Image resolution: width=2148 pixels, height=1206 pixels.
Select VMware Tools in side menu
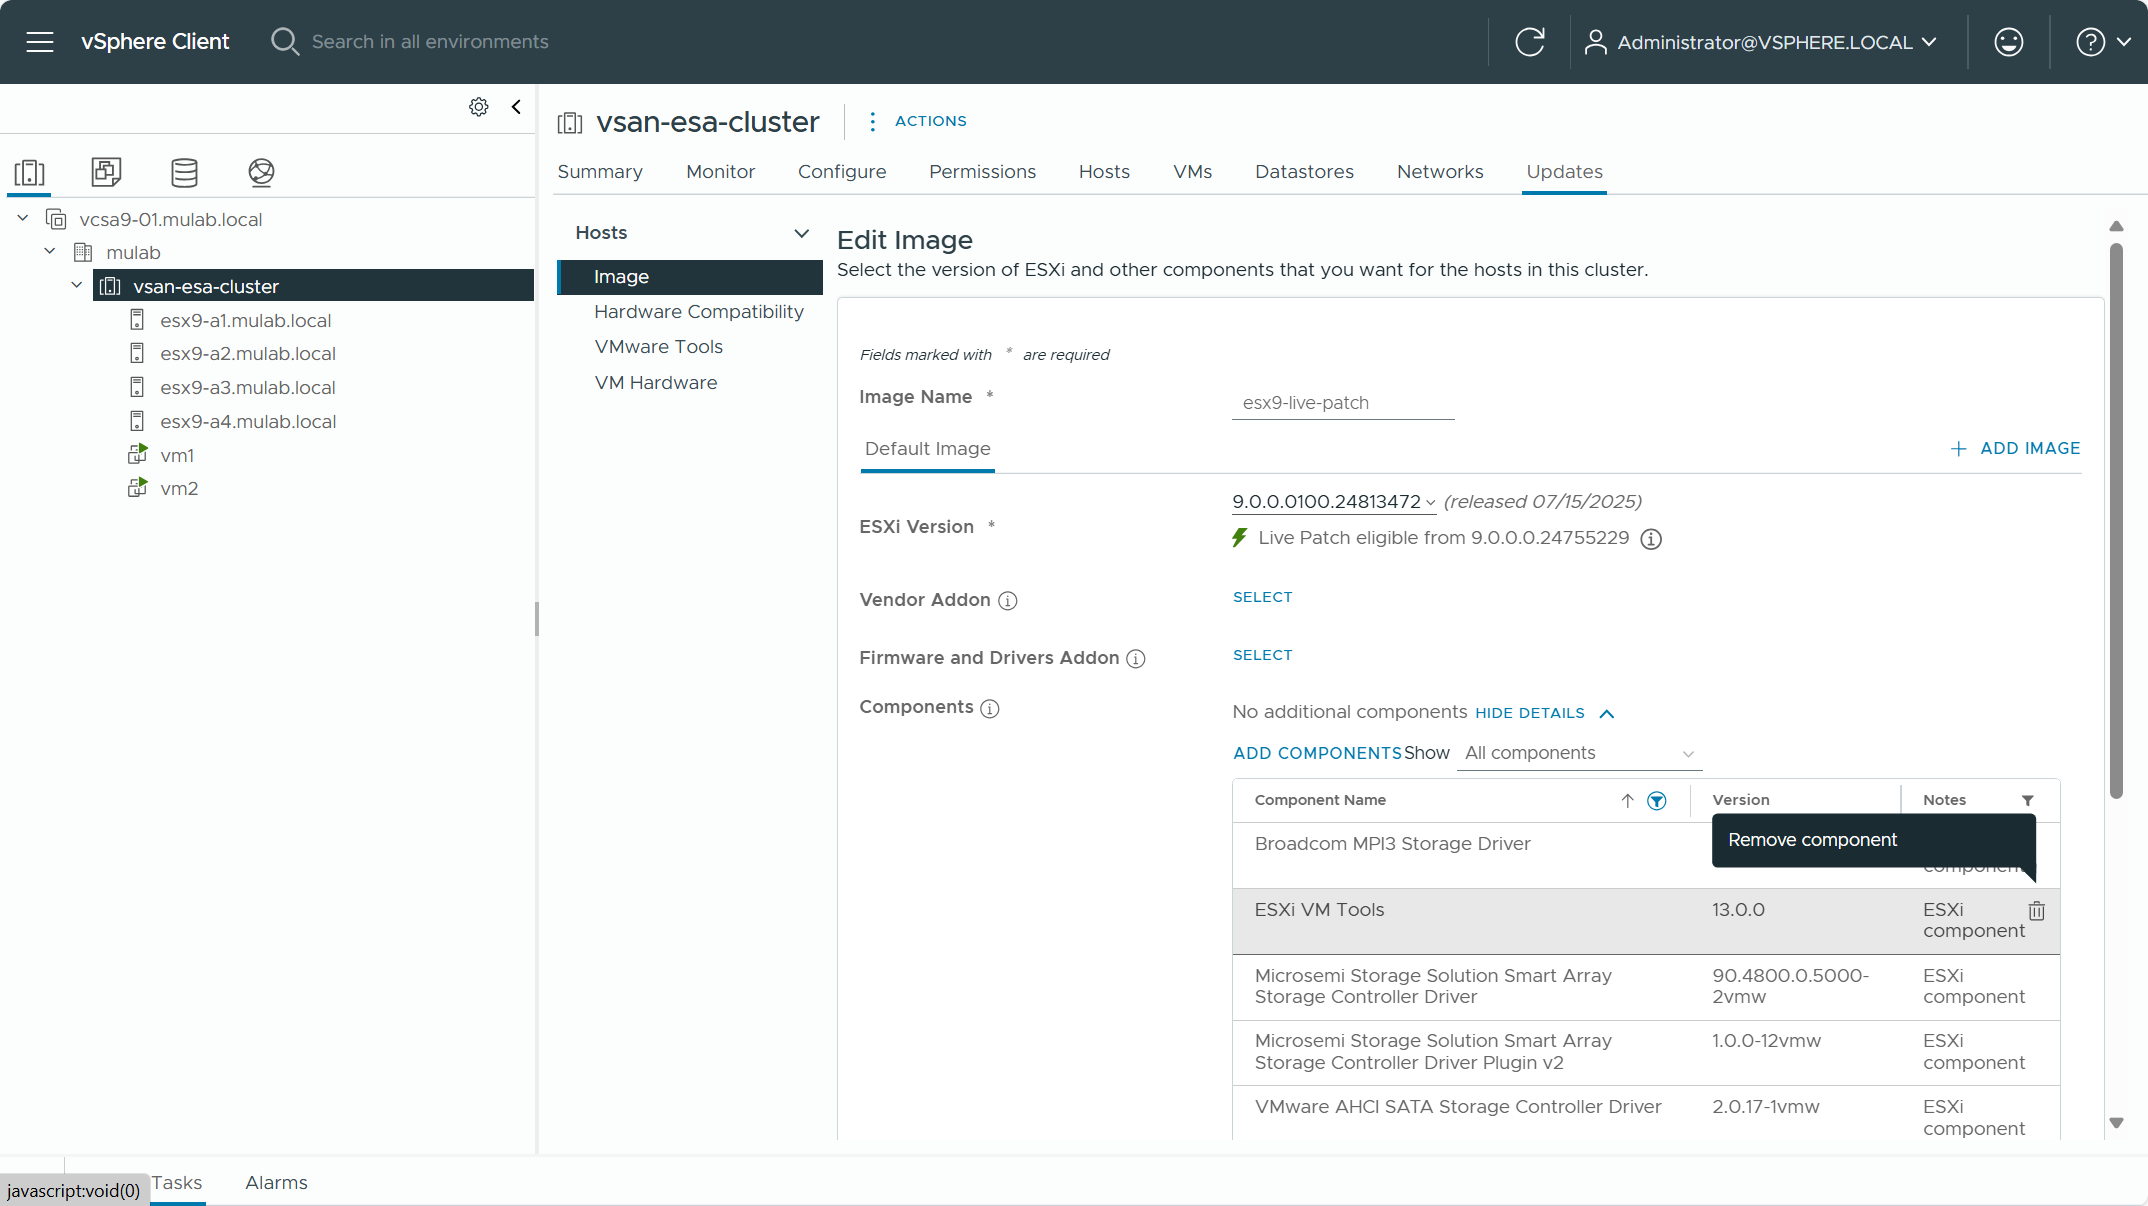[x=658, y=347]
